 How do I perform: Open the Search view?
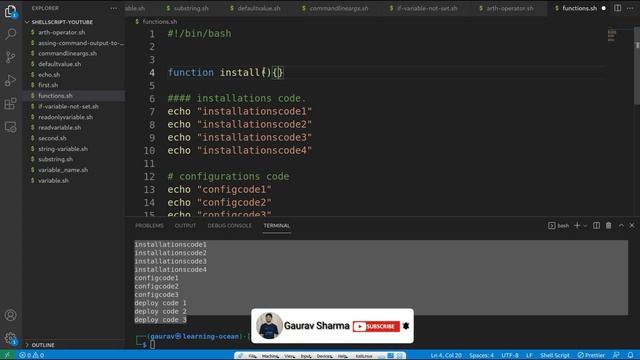pyautogui.click(x=11, y=34)
